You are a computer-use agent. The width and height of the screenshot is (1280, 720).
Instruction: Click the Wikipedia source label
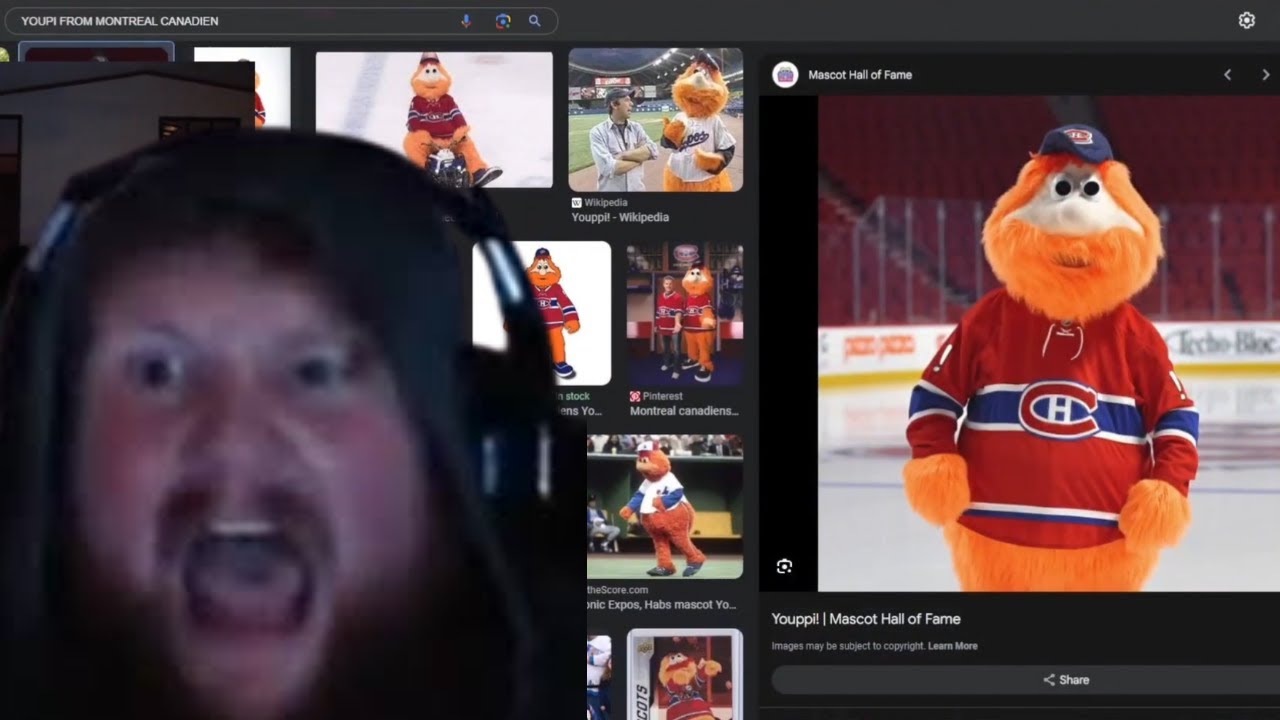(x=607, y=203)
